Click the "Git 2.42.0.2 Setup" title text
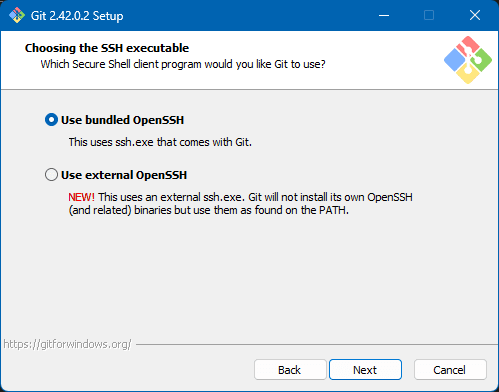Viewport: 499px width, 392px height. [x=77, y=16]
